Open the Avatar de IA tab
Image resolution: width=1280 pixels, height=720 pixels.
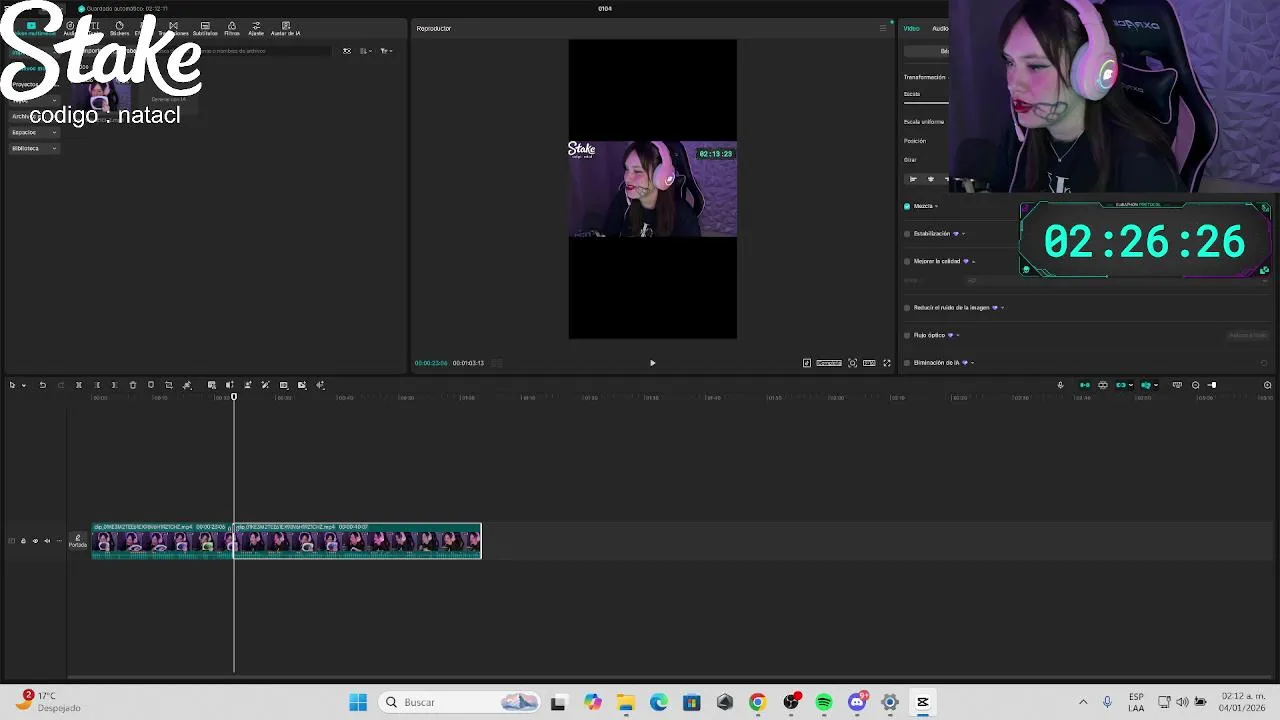coord(286,29)
